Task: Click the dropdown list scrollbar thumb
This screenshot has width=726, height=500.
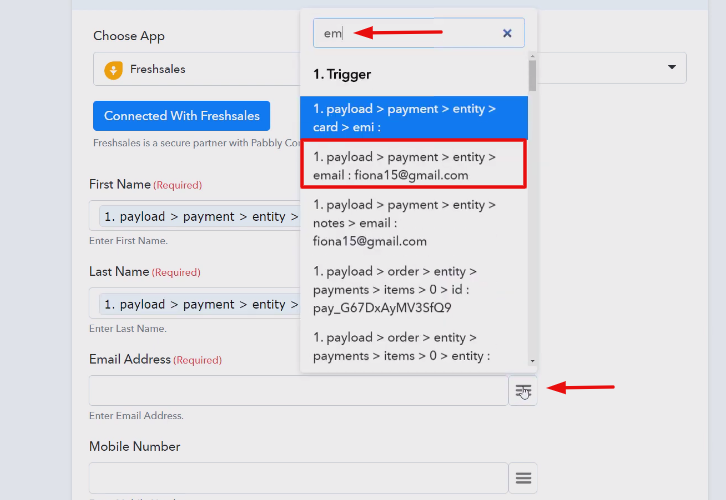Action: point(532,75)
